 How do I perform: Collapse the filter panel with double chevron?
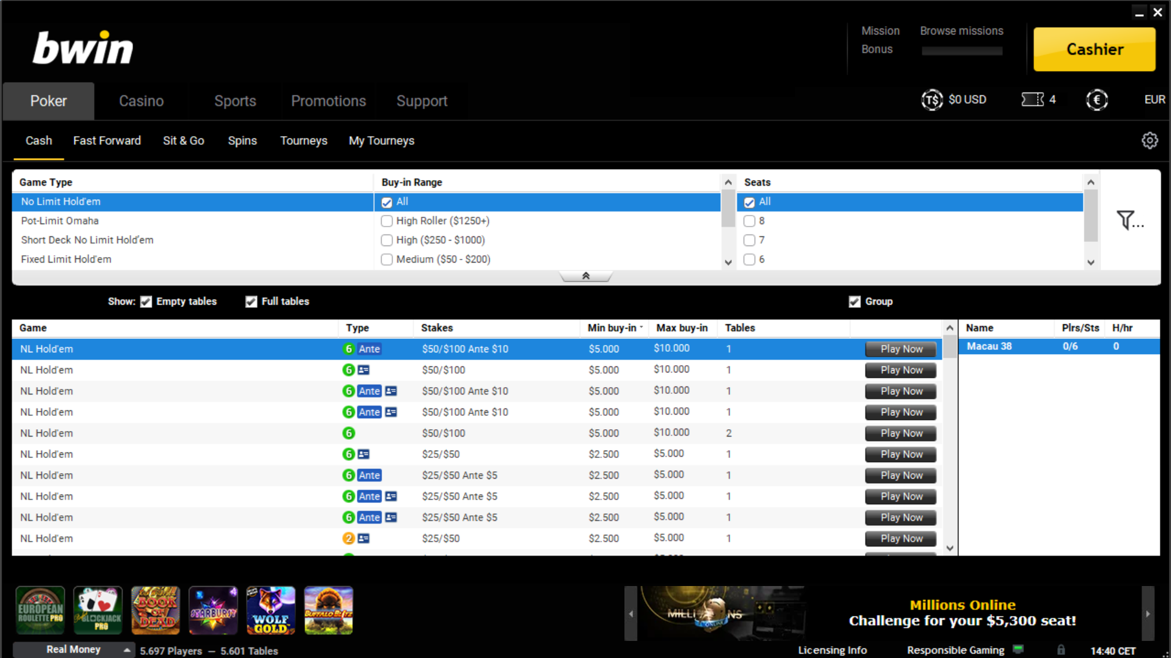(x=585, y=276)
